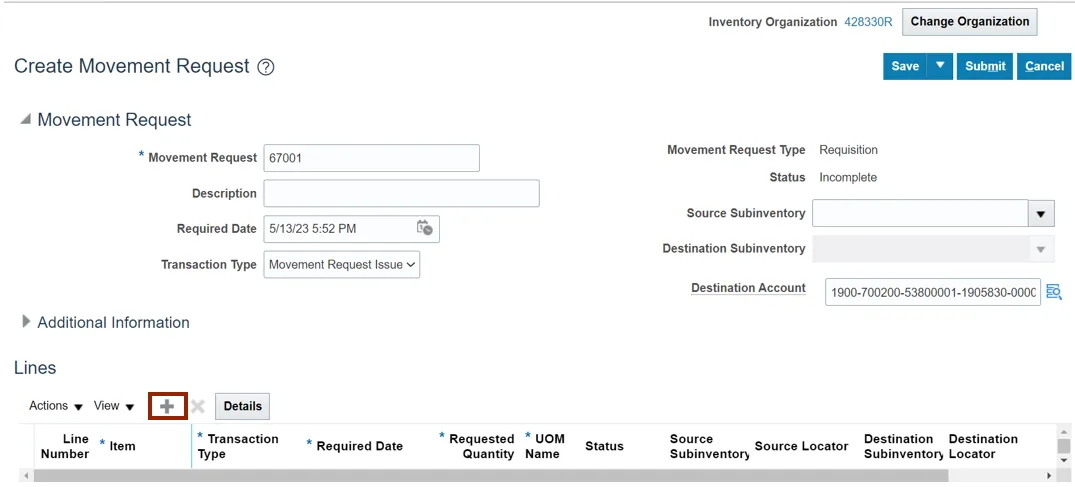Click the Change Organization button

point(969,22)
